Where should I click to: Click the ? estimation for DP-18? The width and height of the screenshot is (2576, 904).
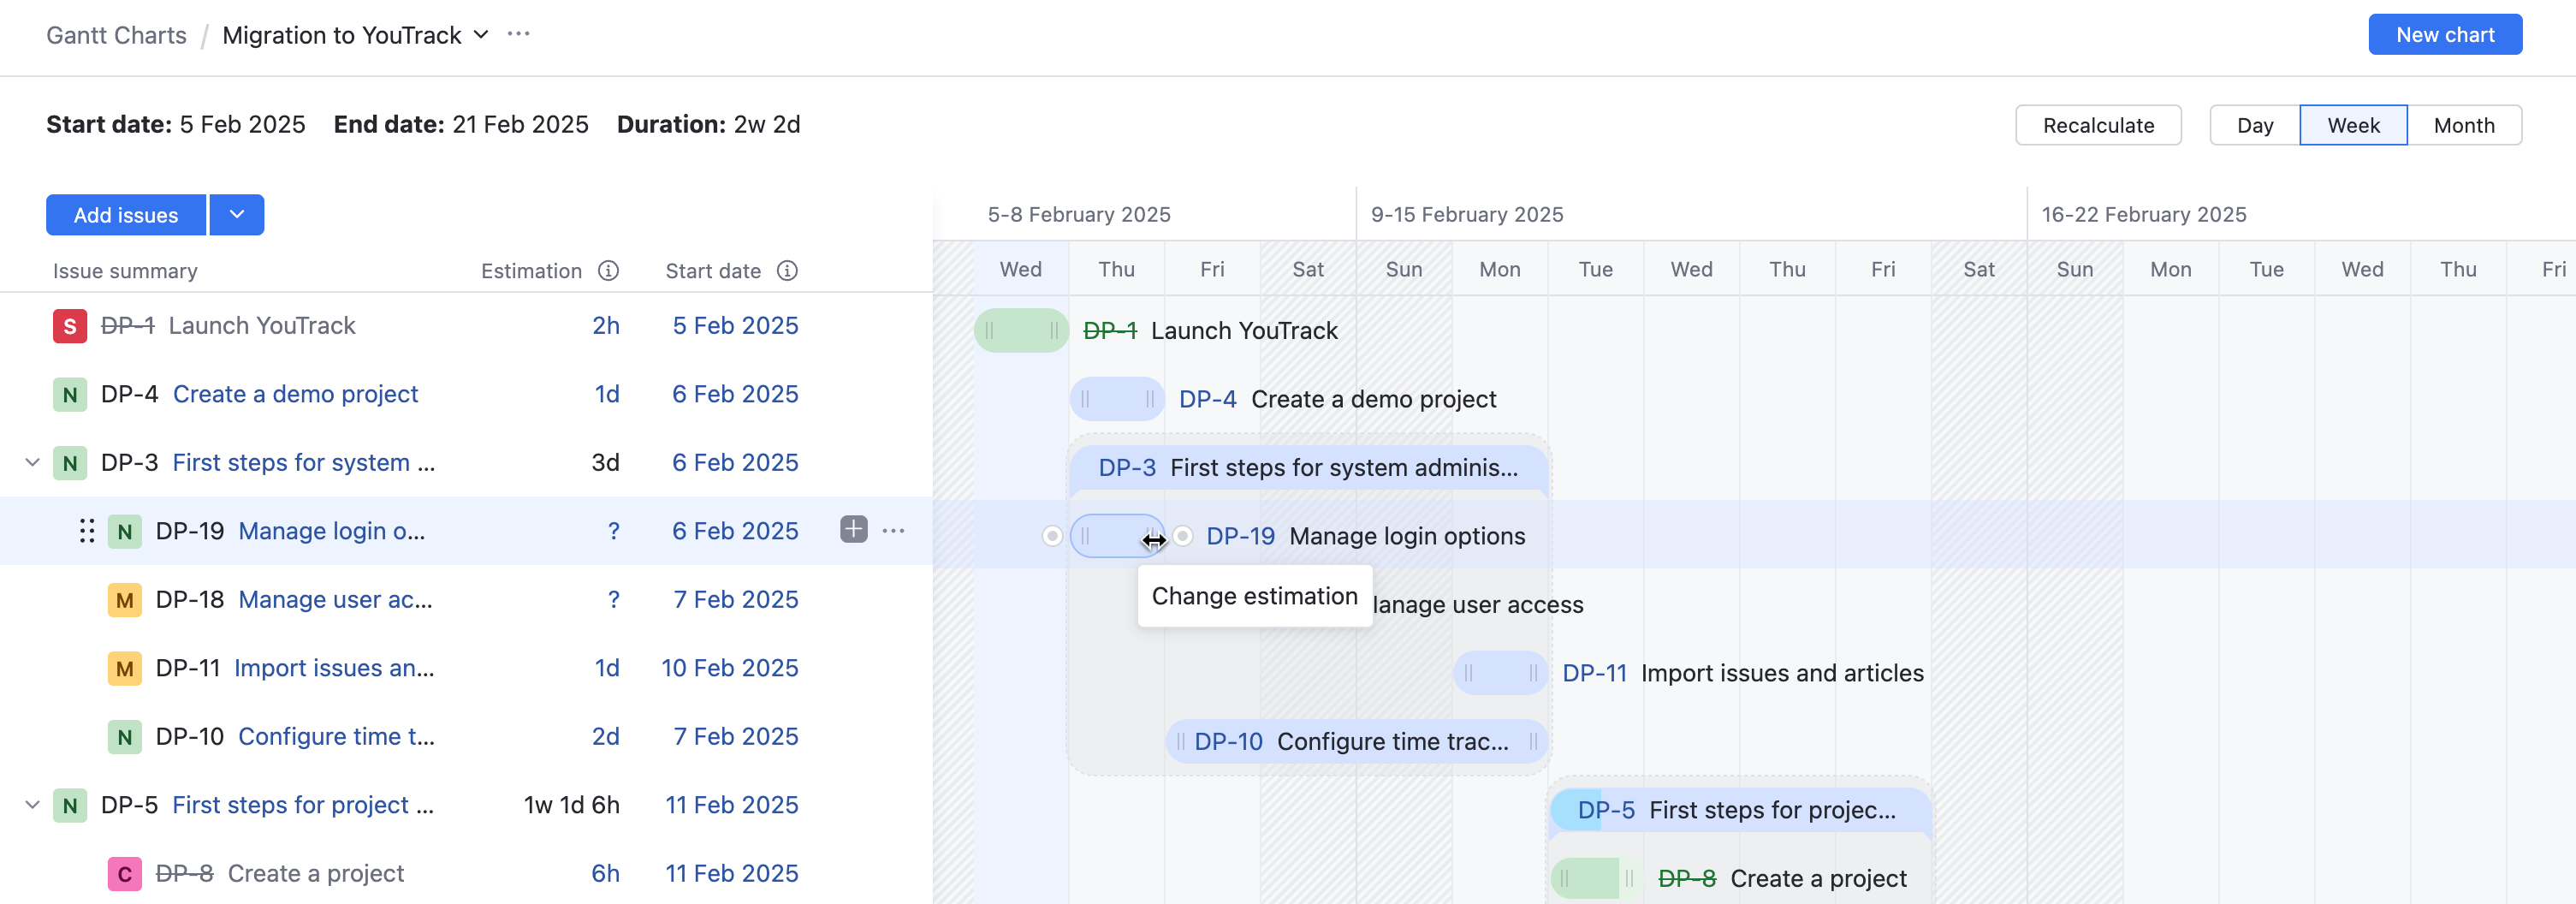614,600
